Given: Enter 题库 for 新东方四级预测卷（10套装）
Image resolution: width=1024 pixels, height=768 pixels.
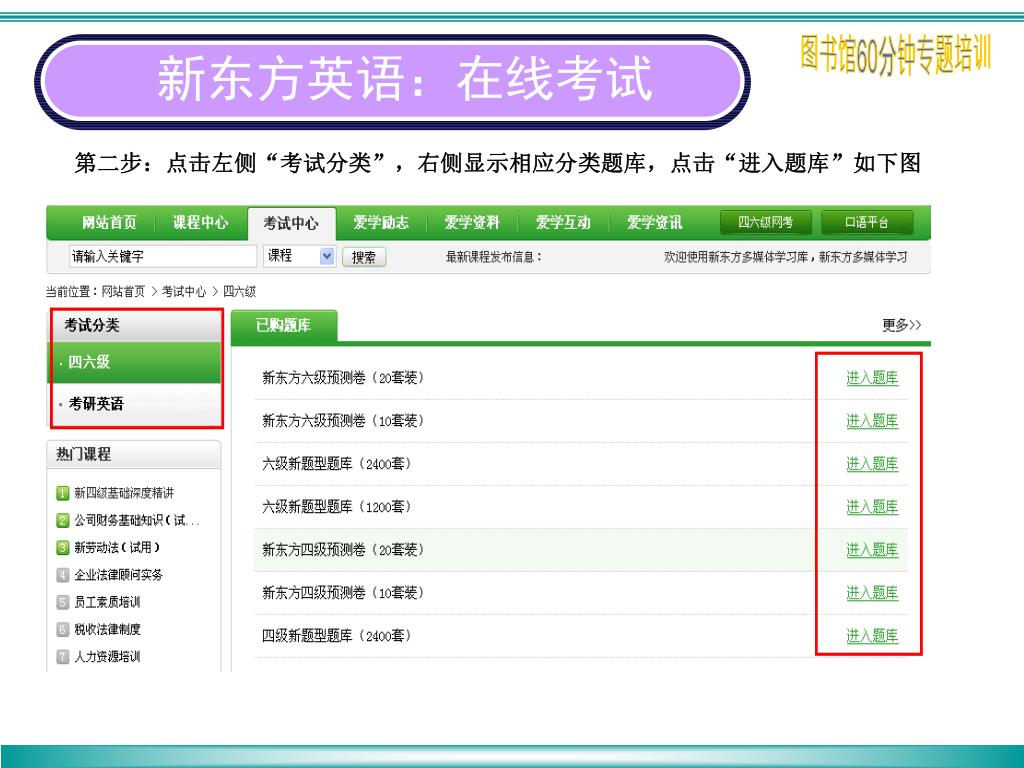Looking at the screenshot, I should tap(872, 593).
